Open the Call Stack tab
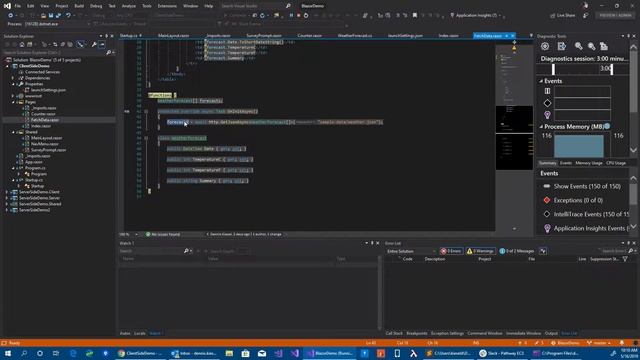Screen dimensions: 640x360 coord(394,333)
